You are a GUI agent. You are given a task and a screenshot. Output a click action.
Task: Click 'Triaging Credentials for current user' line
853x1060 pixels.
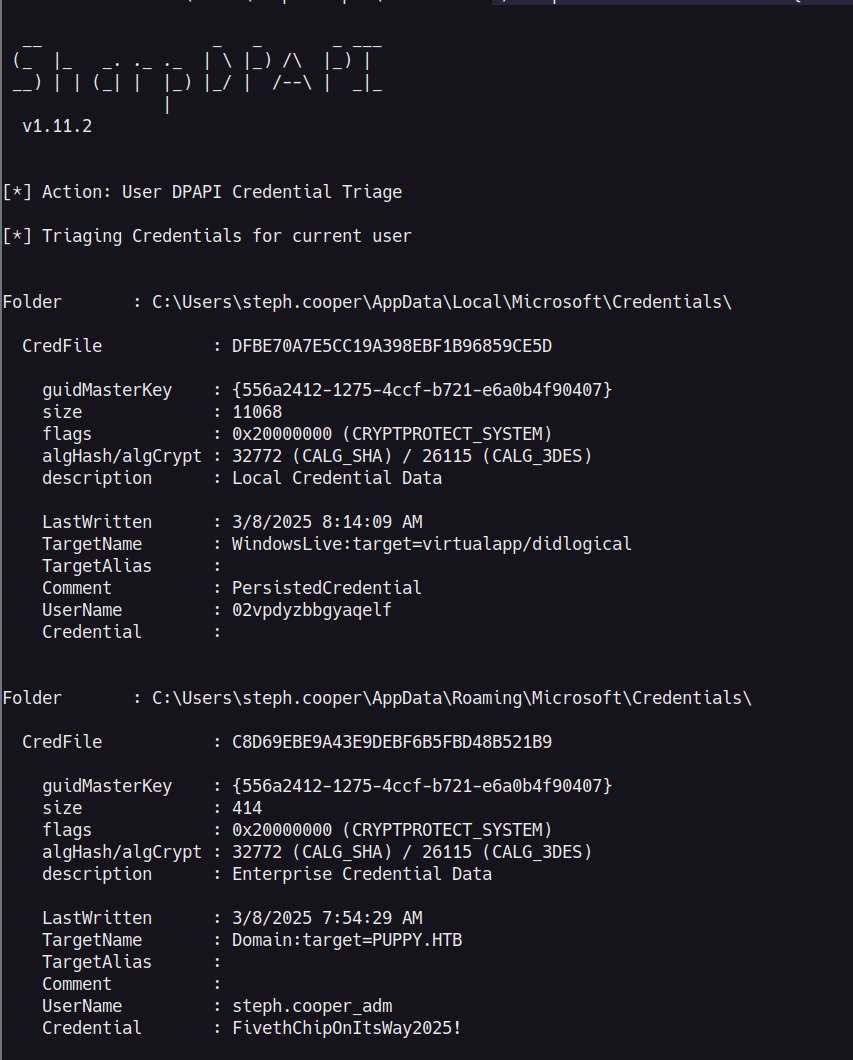(x=226, y=236)
